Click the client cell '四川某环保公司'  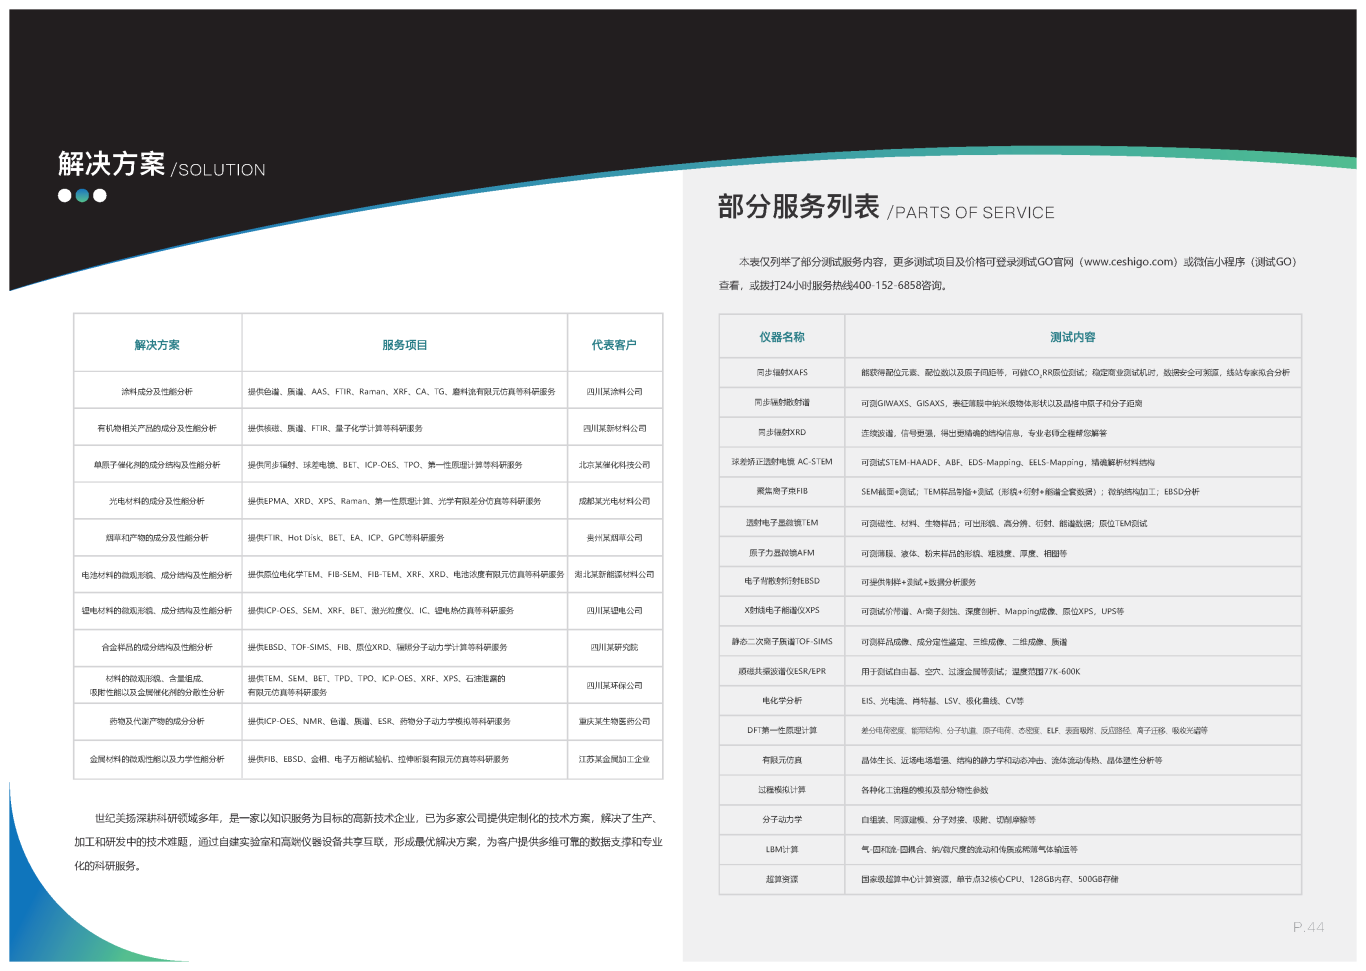click(615, 685)
